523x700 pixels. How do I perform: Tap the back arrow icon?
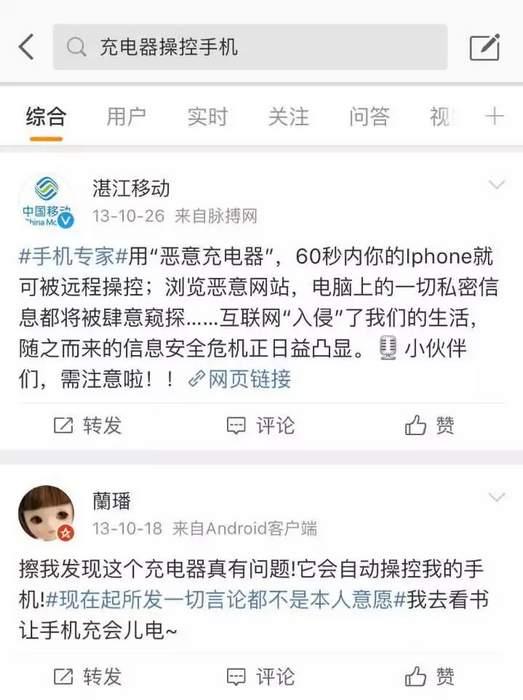pyautogui.click(x=26, y=46)
